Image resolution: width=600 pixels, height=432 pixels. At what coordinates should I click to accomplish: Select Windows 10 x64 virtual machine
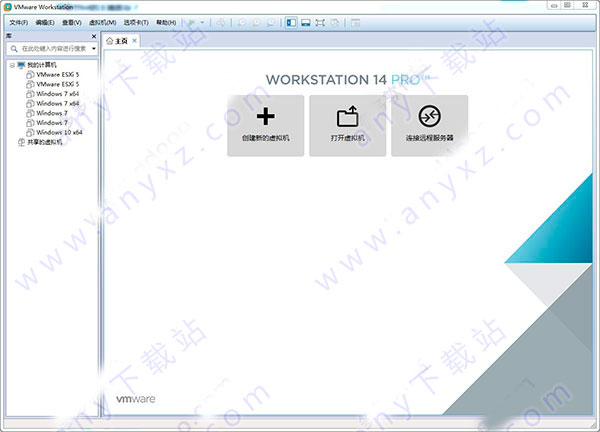point(59,132)
